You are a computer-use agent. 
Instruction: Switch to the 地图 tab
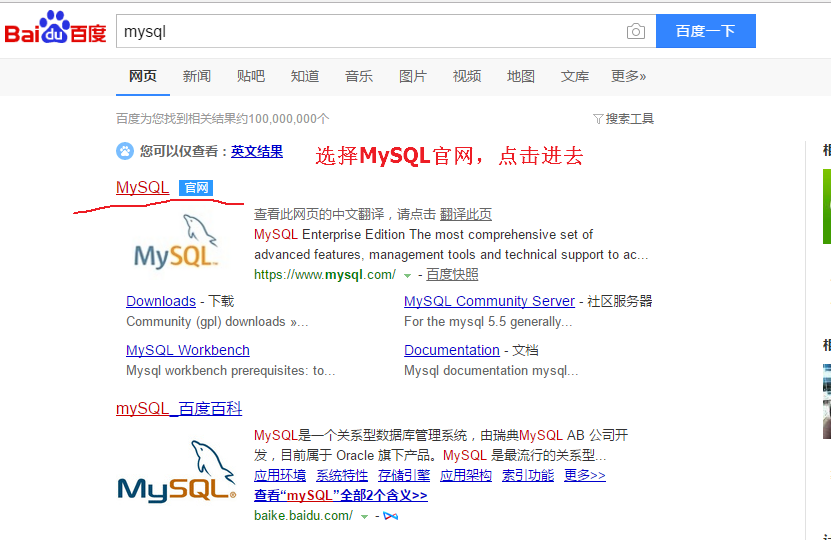point(521,76)
